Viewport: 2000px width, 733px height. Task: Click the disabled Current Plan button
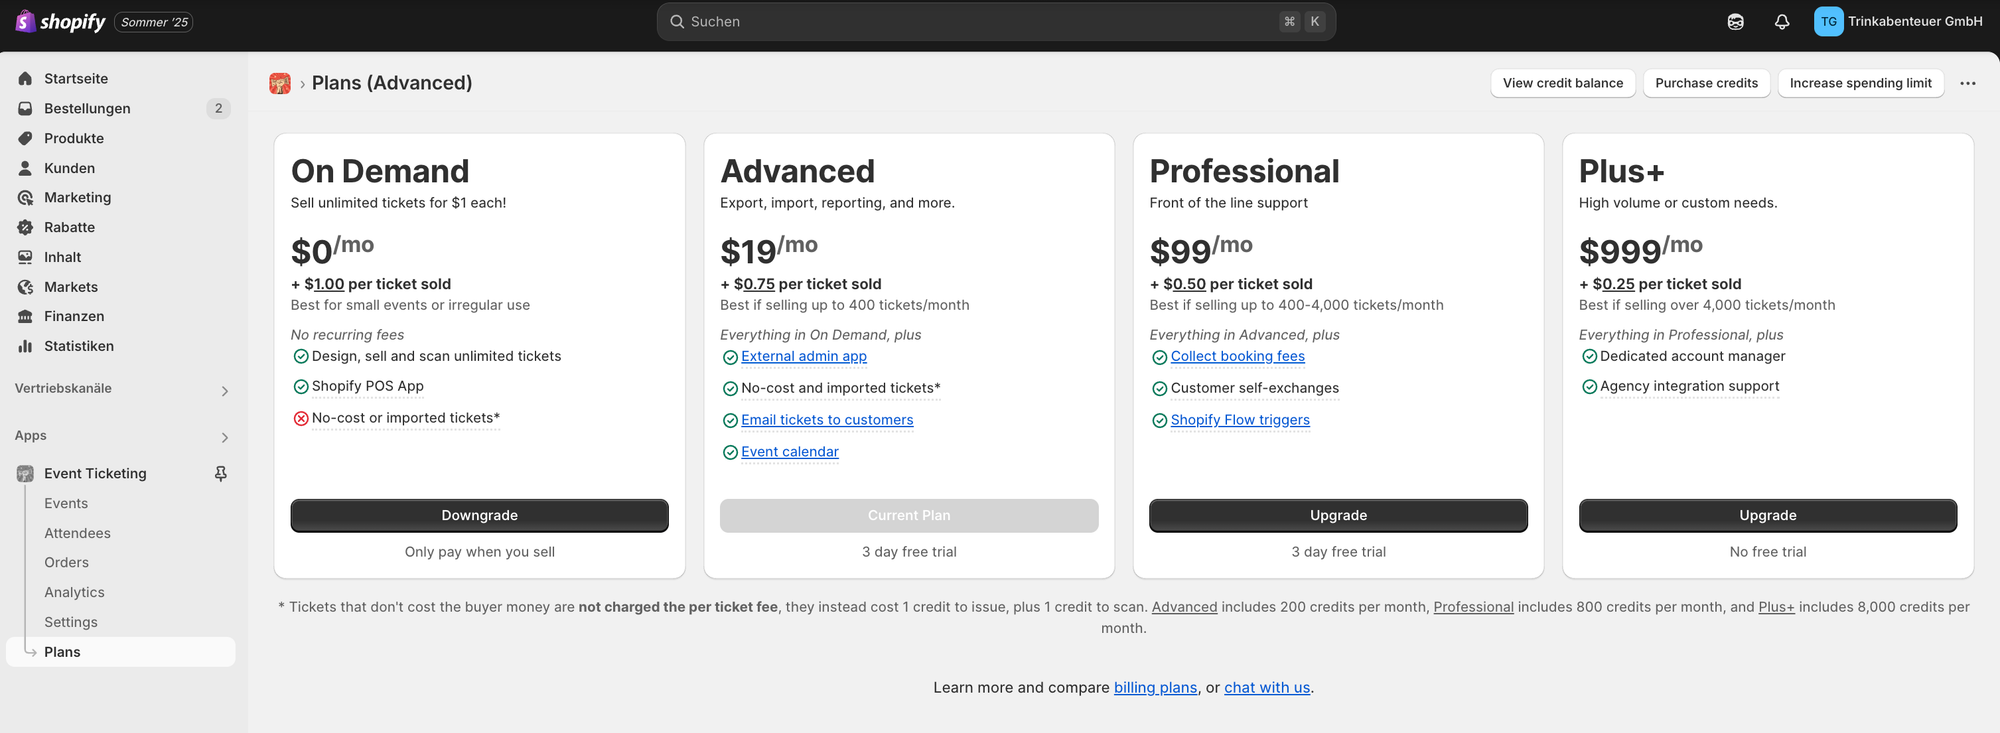[909, 515]
